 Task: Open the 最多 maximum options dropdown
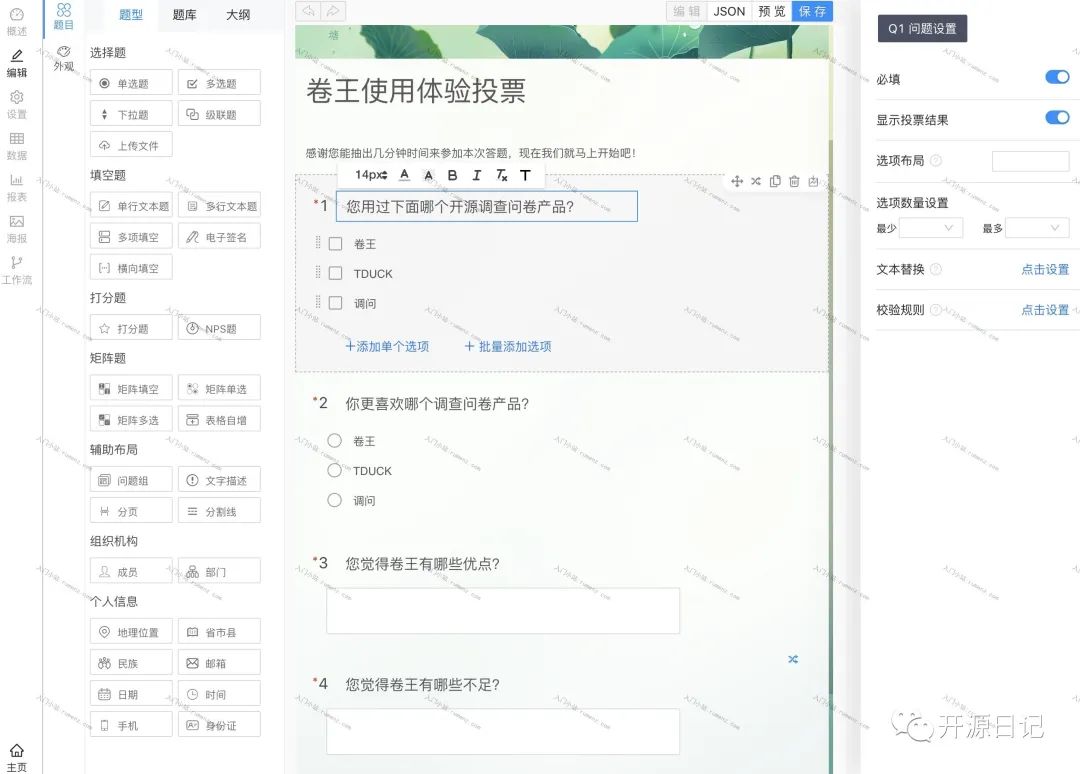point(1037,228)
